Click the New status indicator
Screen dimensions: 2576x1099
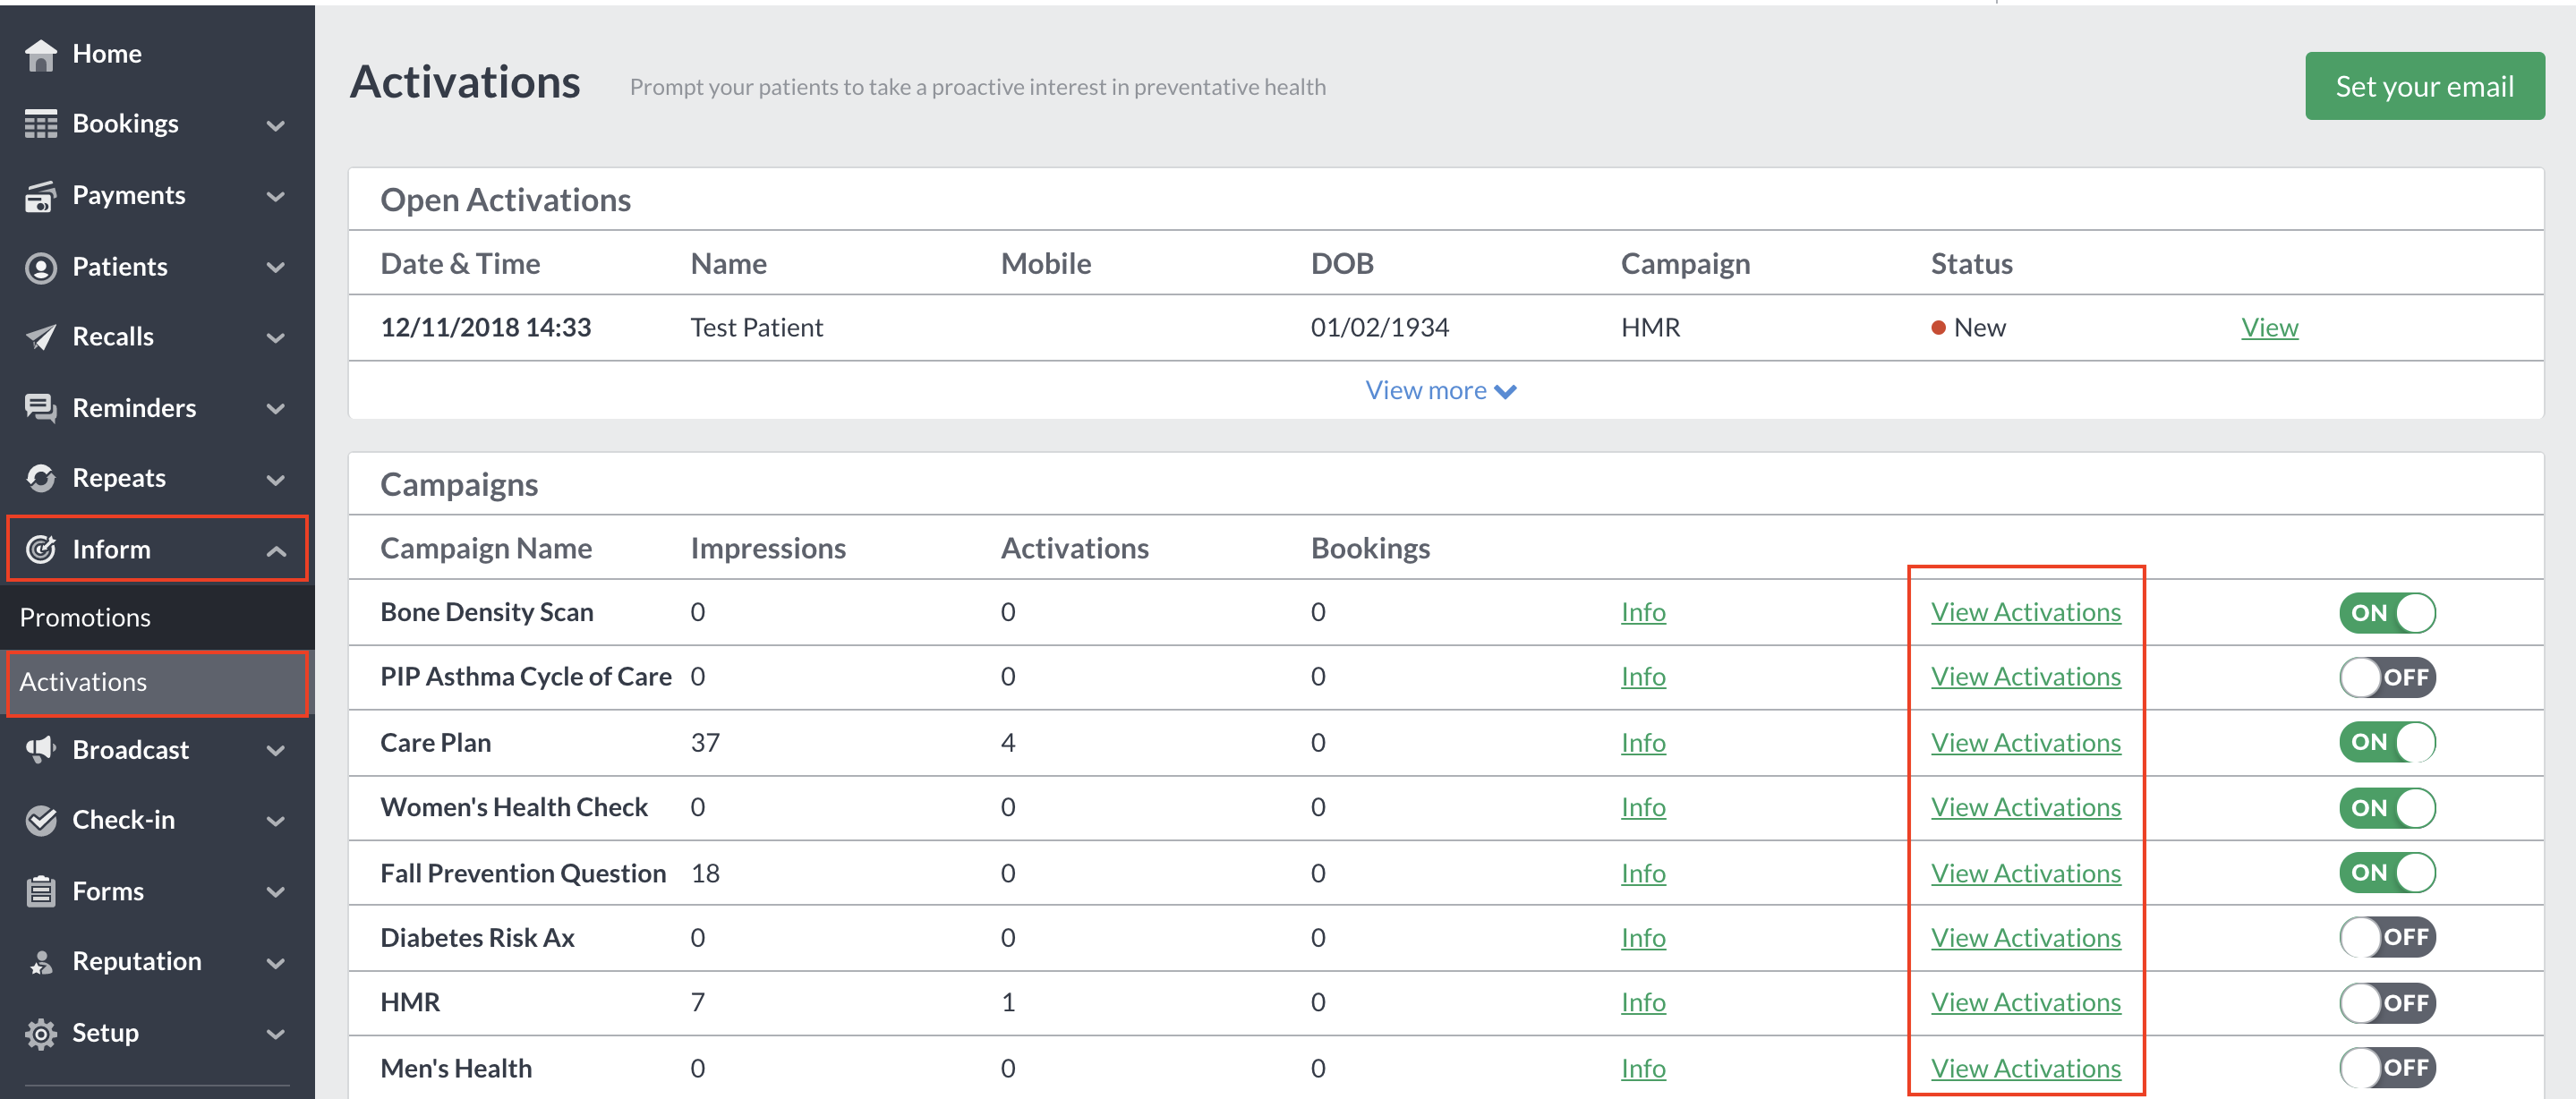point(1968,328)
